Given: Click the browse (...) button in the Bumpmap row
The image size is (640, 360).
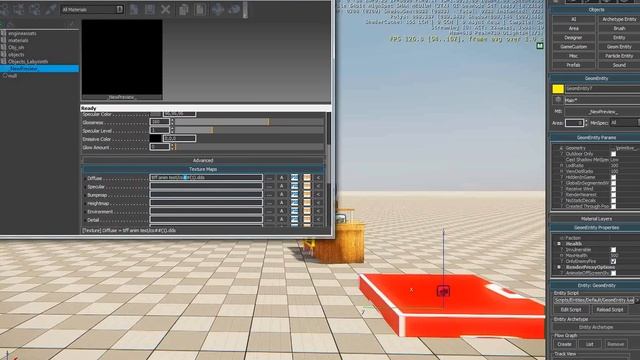Looking at the screenshot, I should coord(269,194).
